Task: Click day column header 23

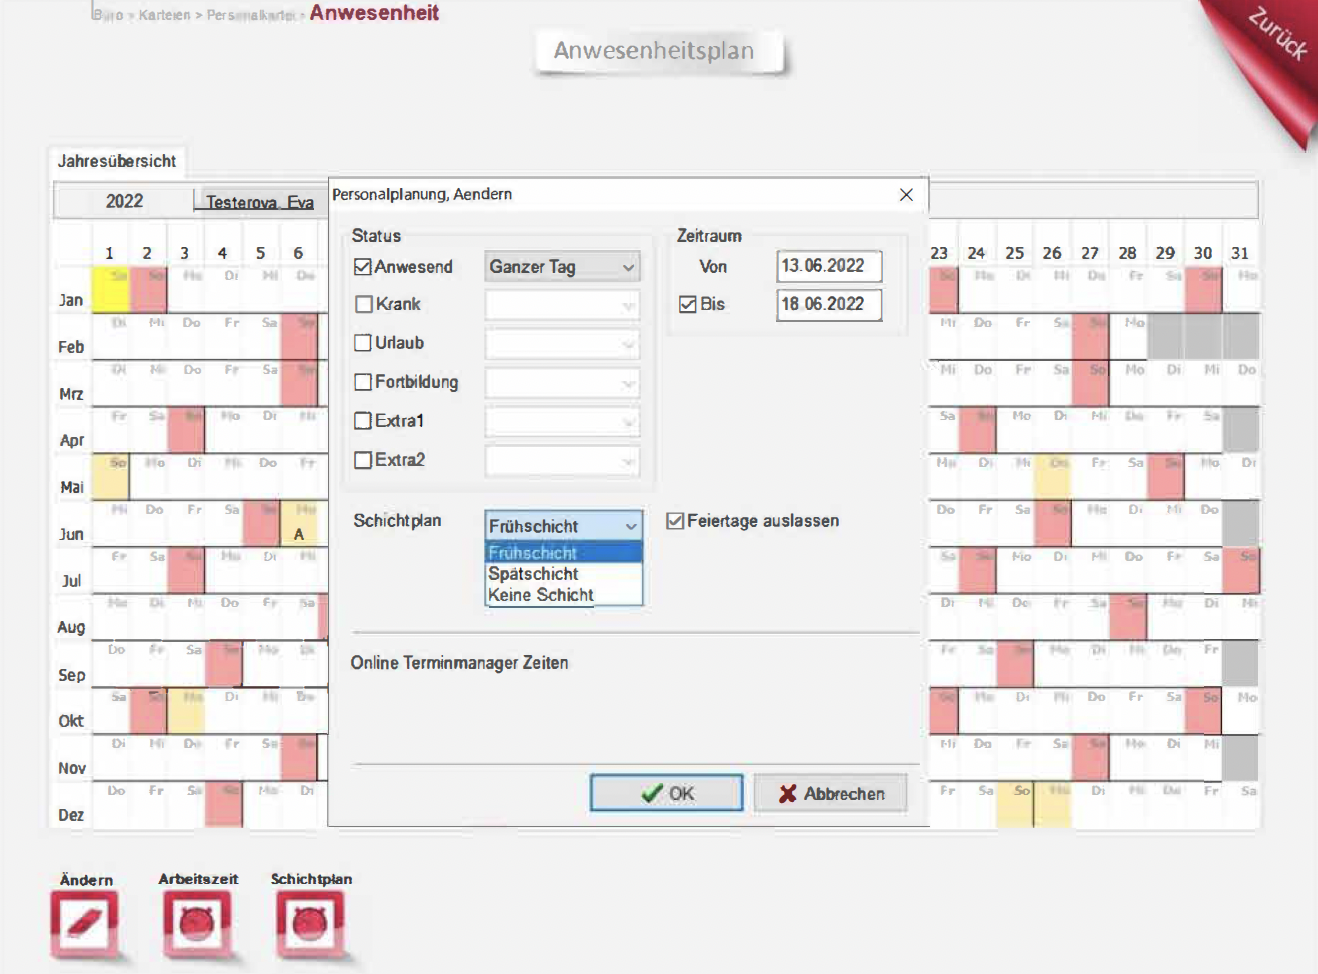Action: tap(939, 253)
